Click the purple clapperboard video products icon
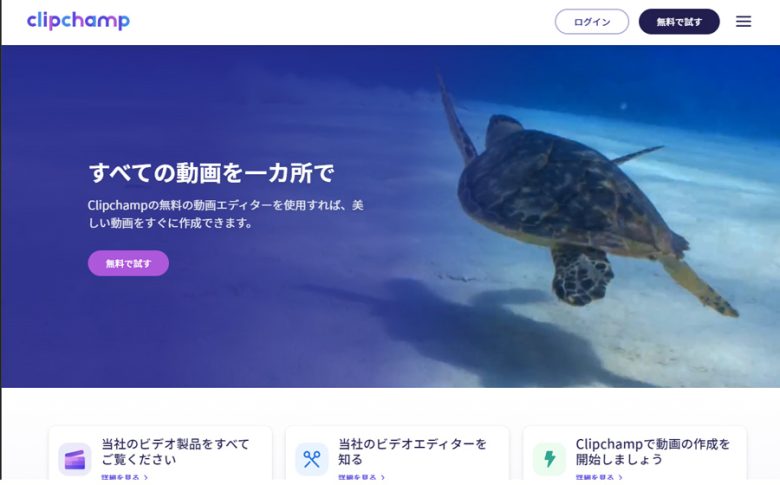This screenshot has width=780, height=485. click(75, 459)
